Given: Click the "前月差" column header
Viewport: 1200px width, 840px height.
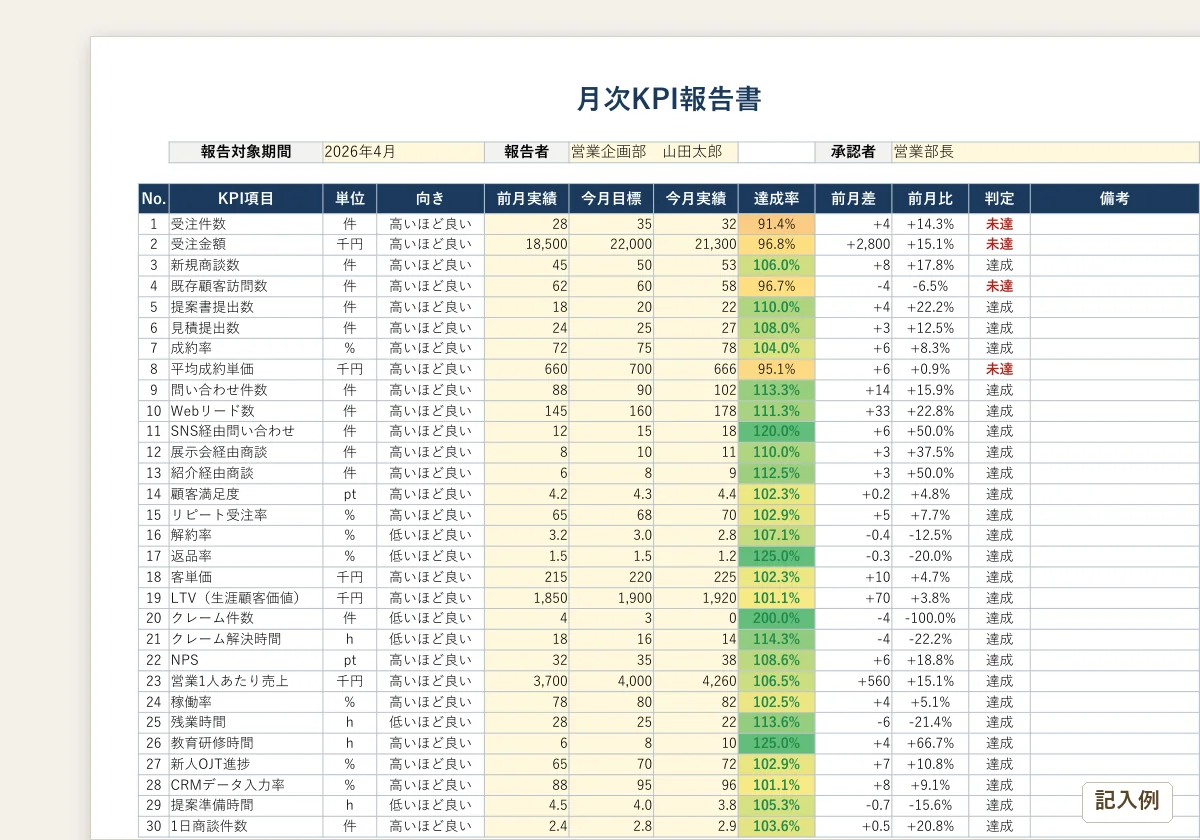Looking at the screenshot, I should [x=853, y=198].
